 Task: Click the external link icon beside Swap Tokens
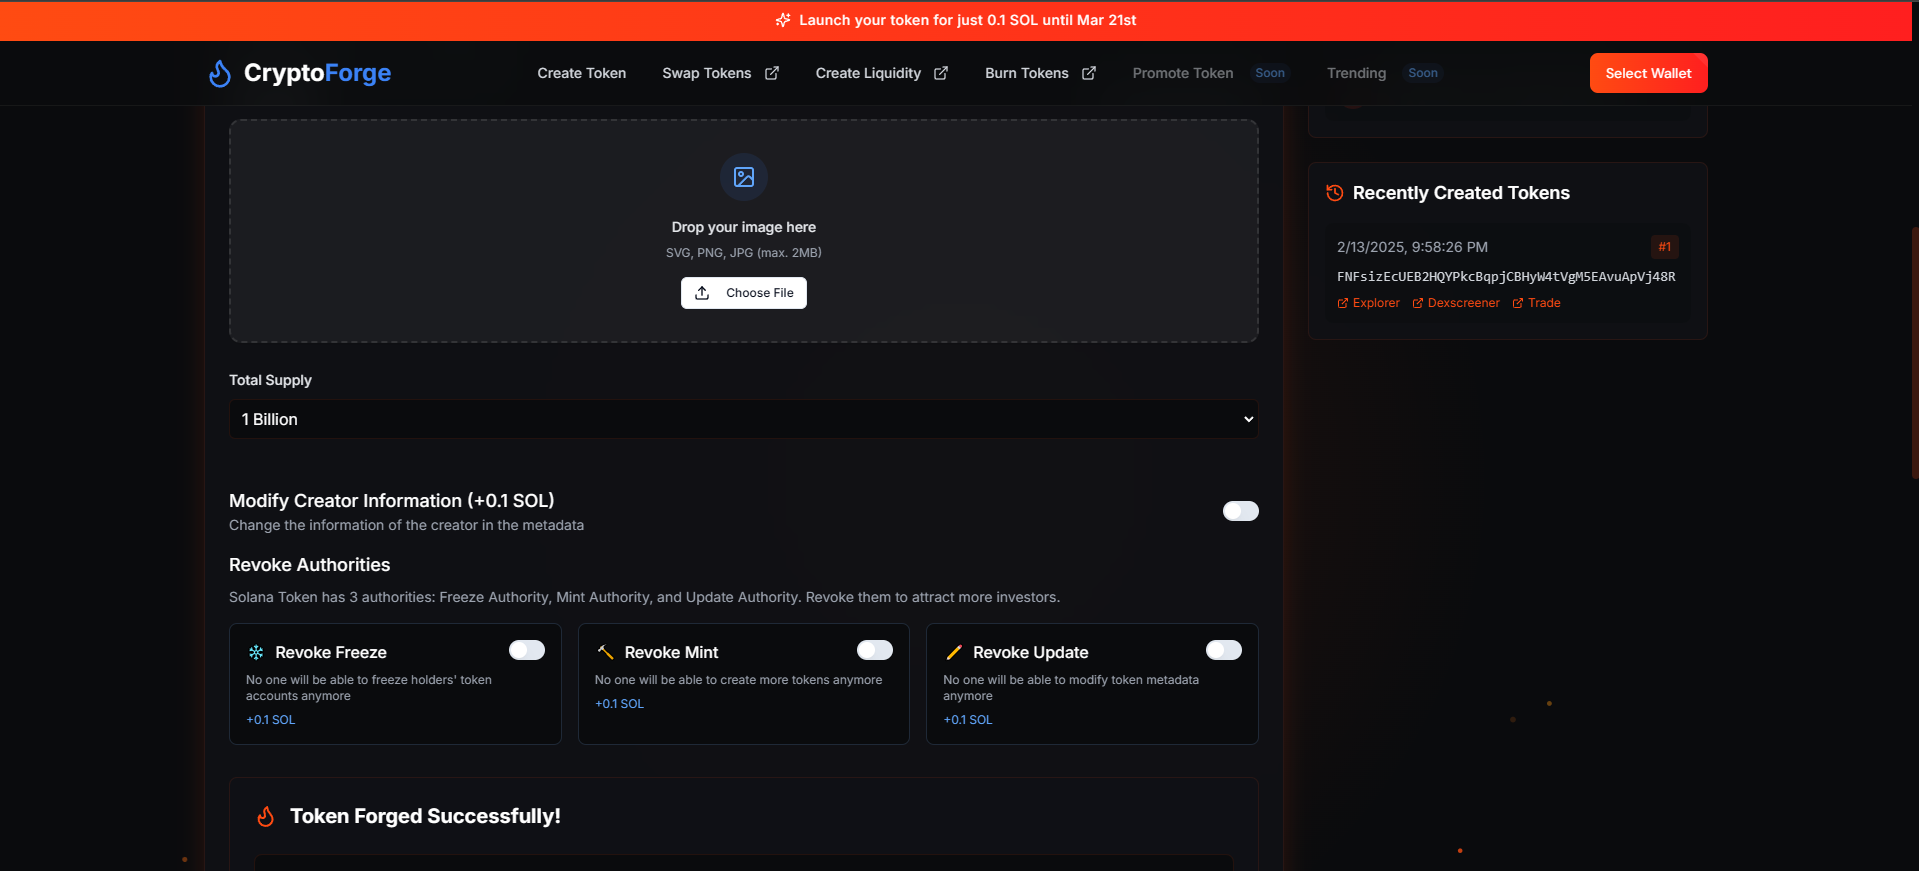[772, 73]
